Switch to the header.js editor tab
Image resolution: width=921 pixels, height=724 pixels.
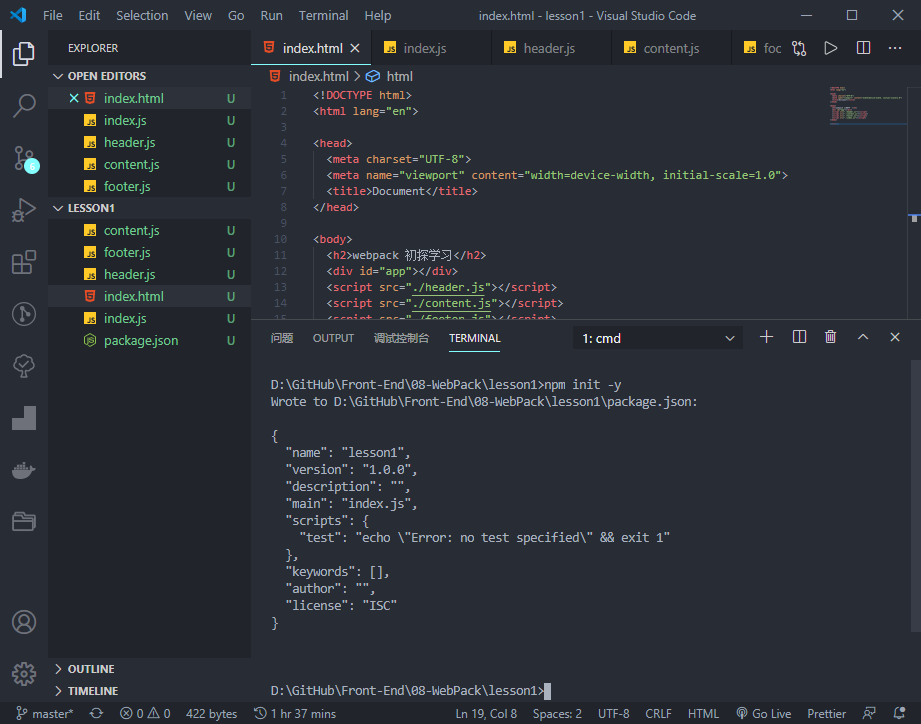coord(551,48)
